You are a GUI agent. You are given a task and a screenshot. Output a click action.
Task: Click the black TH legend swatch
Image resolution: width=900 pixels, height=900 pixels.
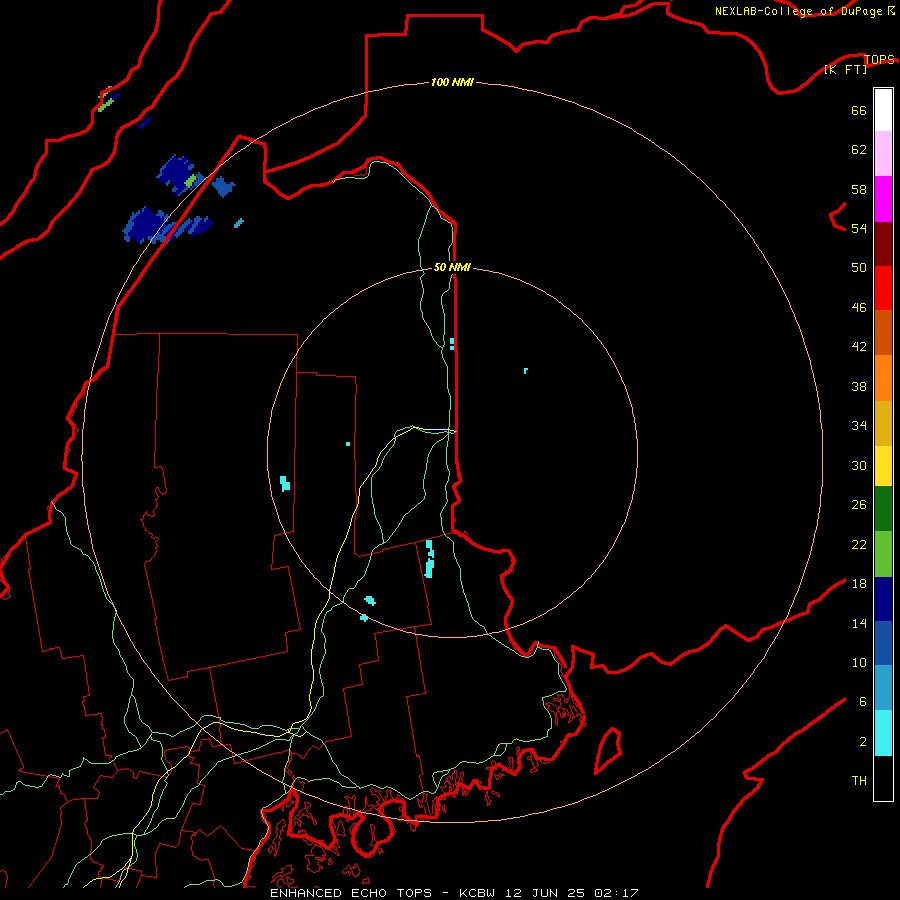point(883,778)
